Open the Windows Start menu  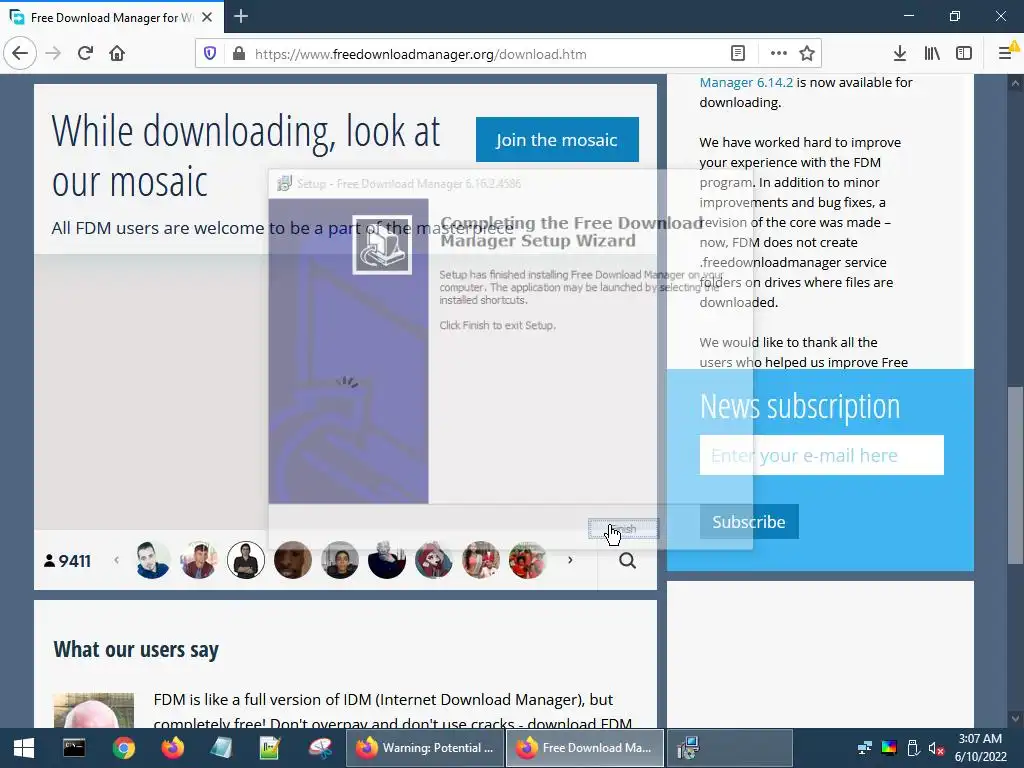point(24,748)
